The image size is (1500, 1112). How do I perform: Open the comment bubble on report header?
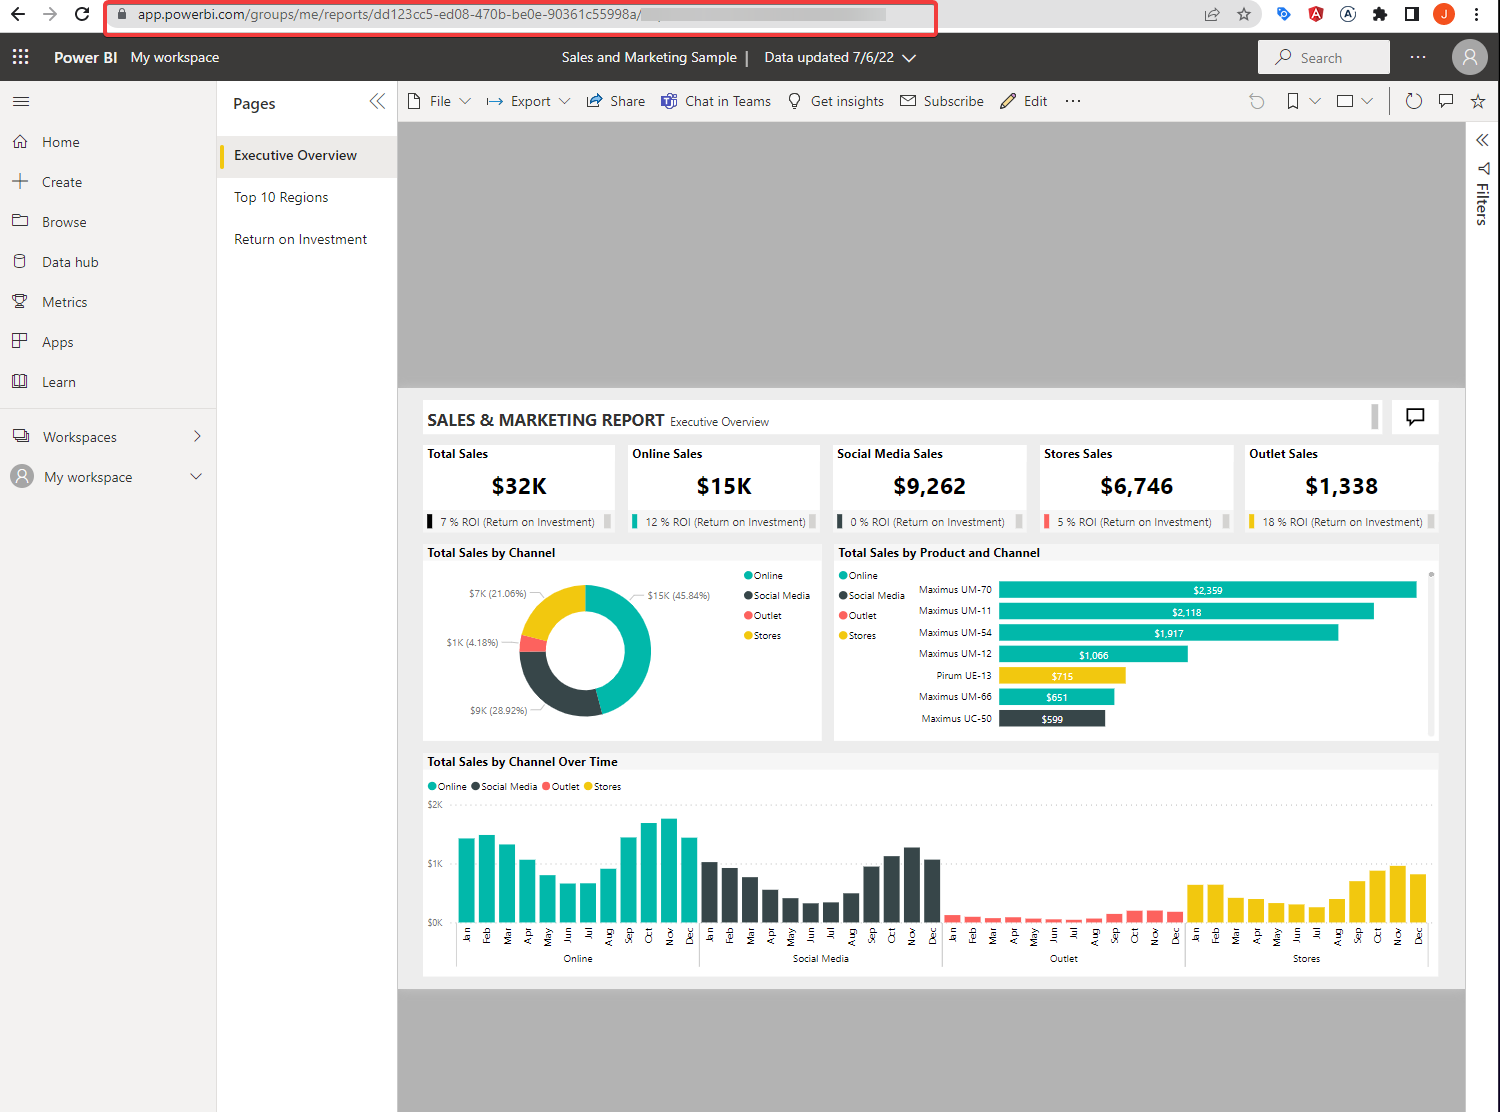pyautogui.click(x=1415, y=417)
